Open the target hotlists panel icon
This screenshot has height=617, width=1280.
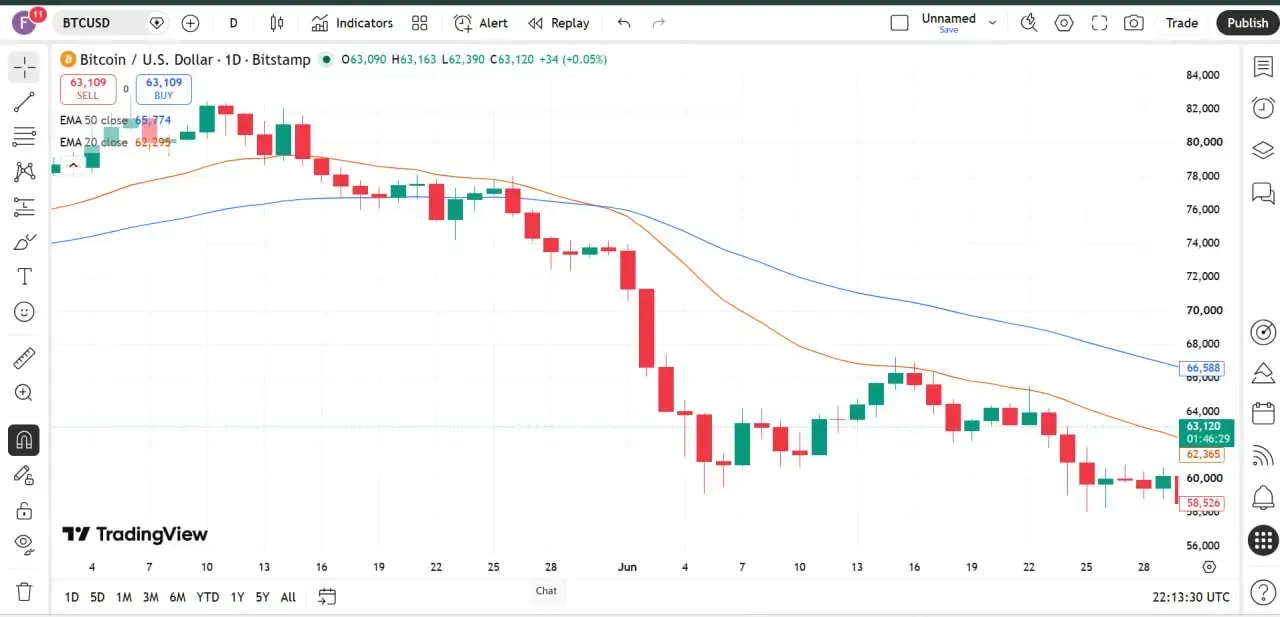coord(1263,332)
